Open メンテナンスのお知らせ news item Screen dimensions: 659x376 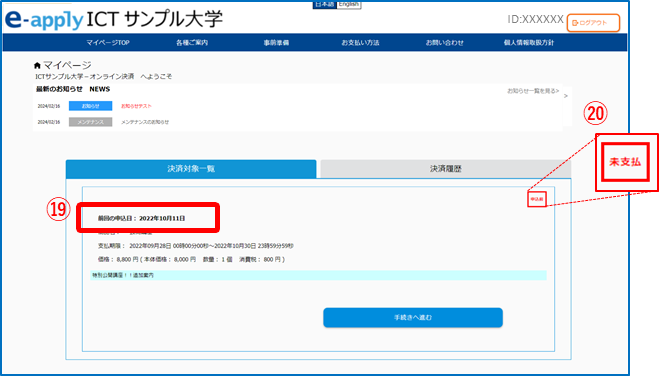click(145, 122)
